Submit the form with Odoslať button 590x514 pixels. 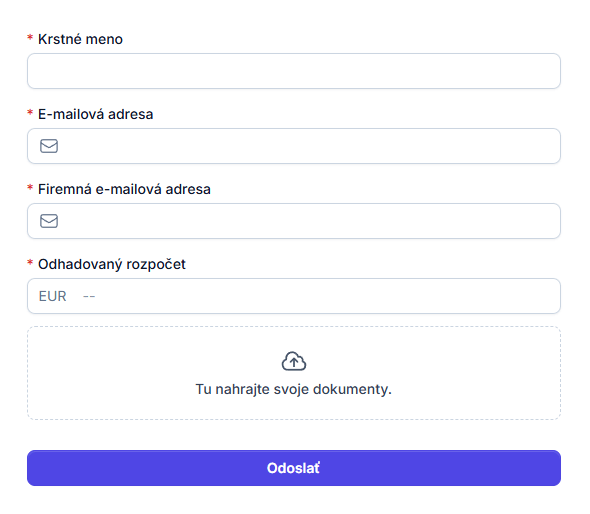294,468
